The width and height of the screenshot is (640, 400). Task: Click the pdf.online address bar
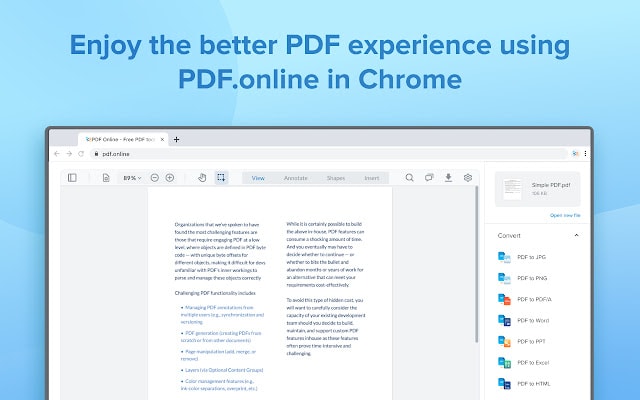click(329, 154)
